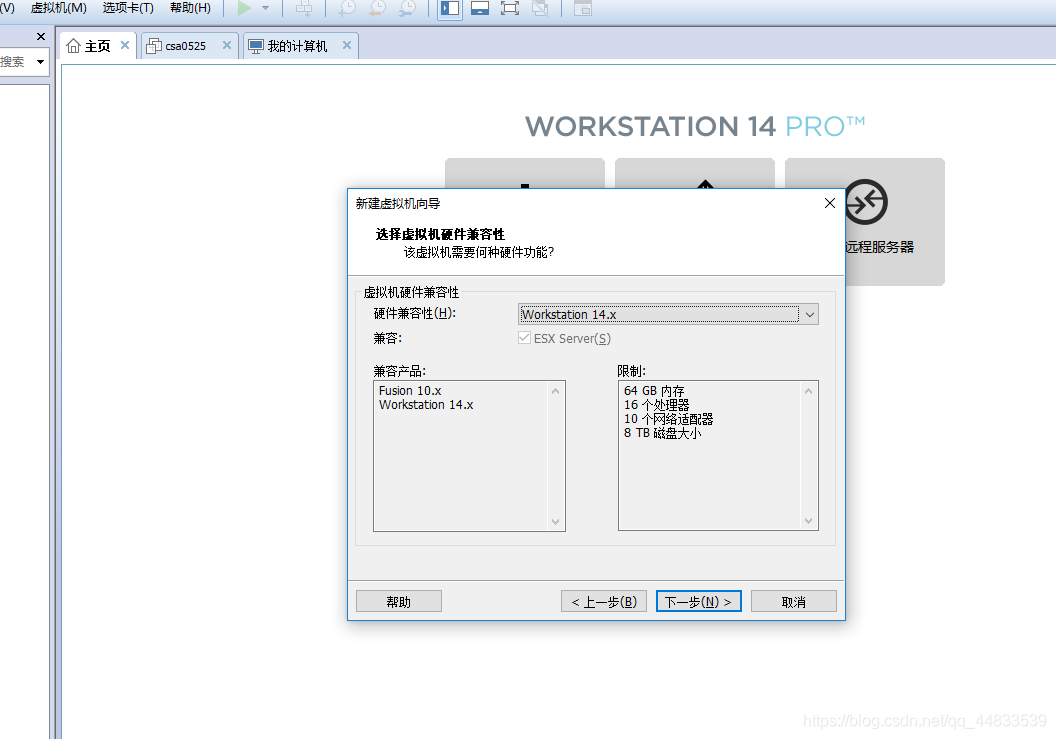This screenshot has width=1056, height=739.
Task: Click the 取消 cancel button
Action: point(794,602)
